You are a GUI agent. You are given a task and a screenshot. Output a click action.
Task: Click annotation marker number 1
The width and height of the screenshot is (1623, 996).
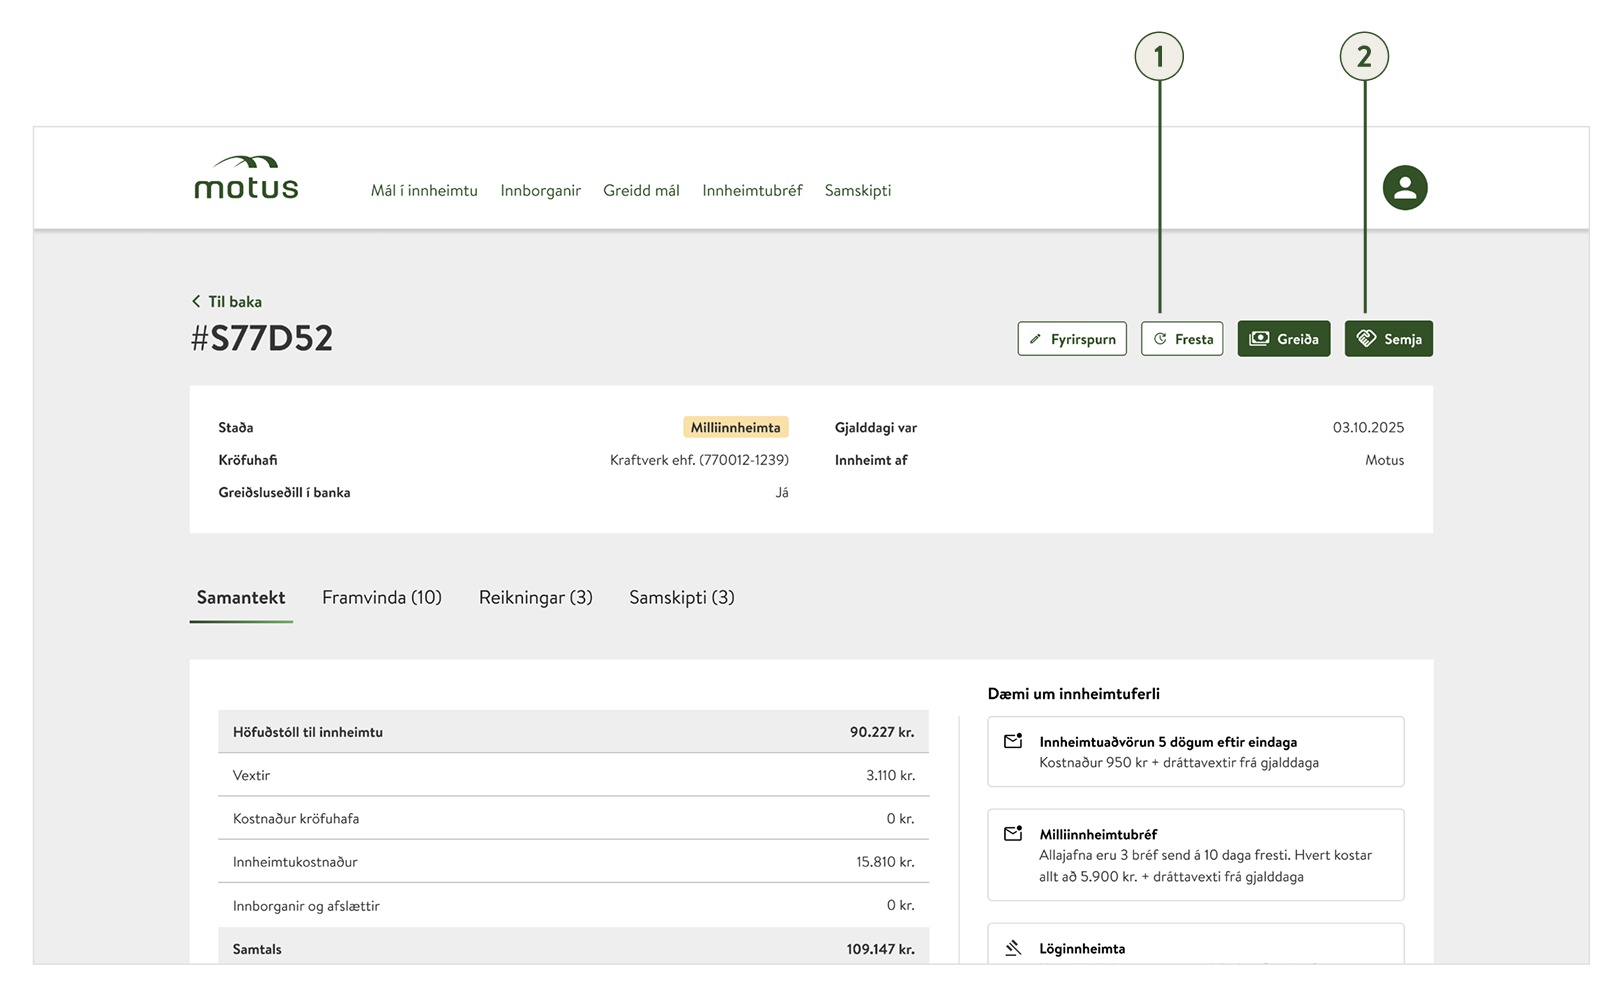tap(1158, 57)
